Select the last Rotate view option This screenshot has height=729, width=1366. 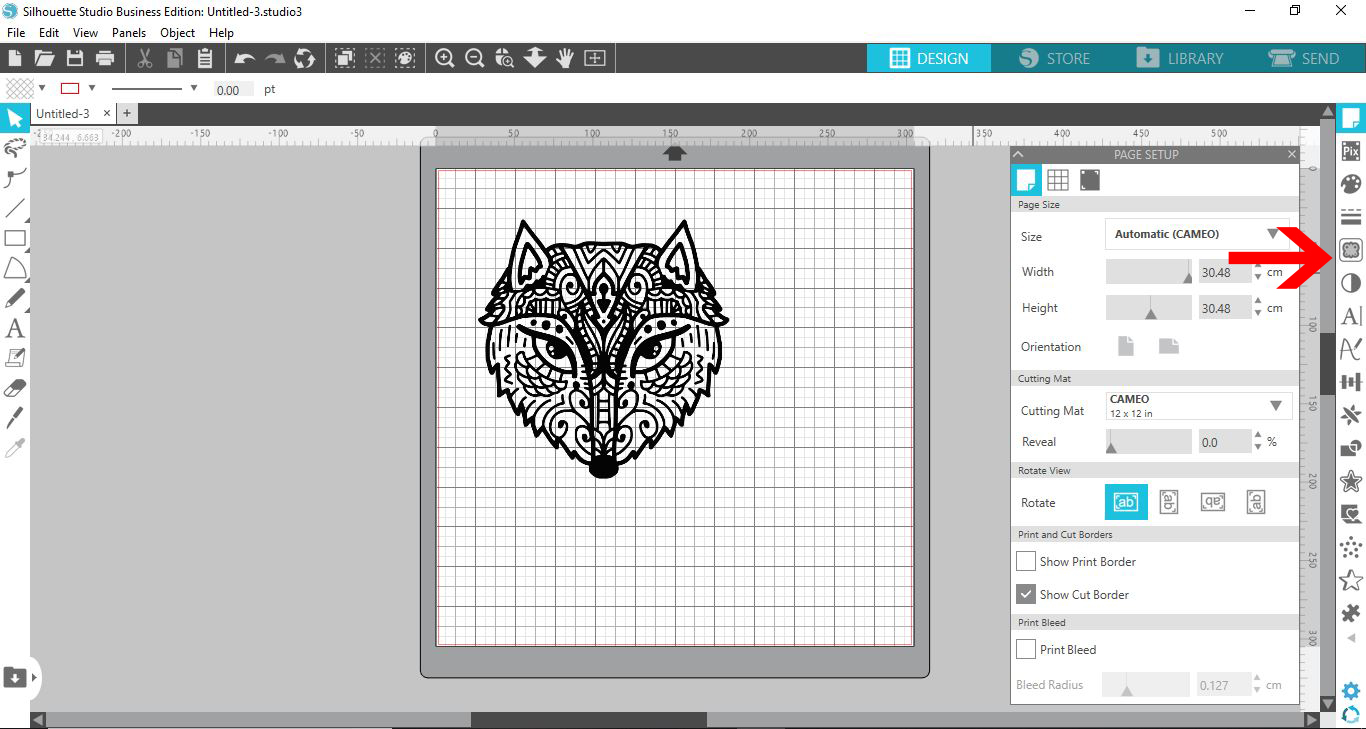pos(1256,502)
